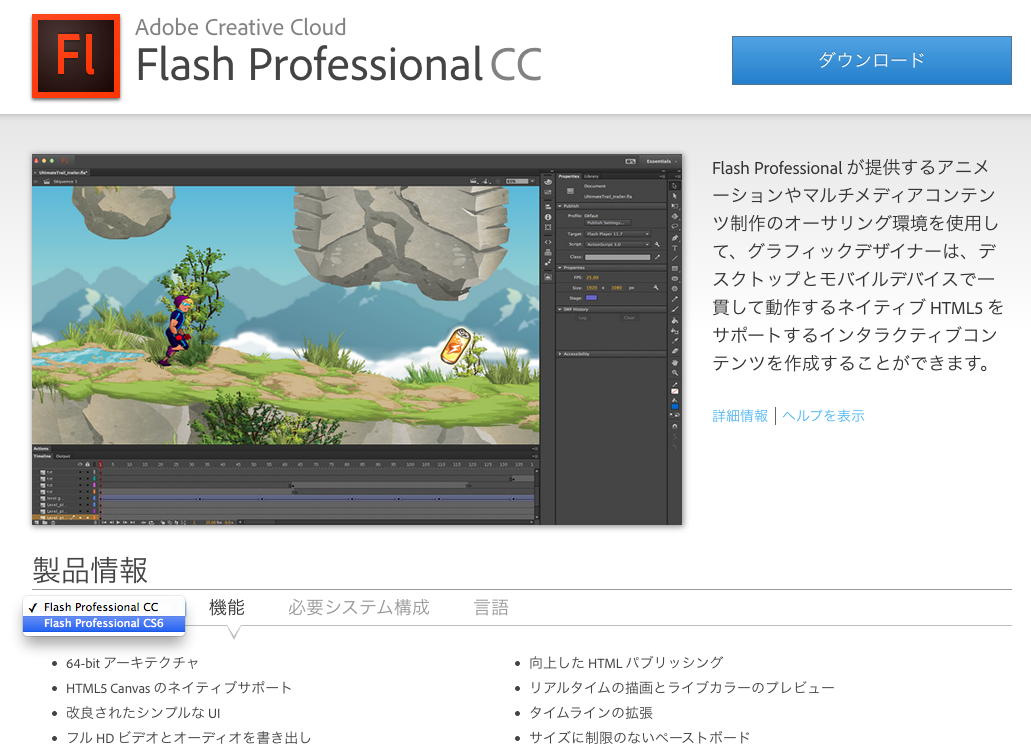
Task: Open the code snippets <> icon in side dock
Action: tap(548, 242)
